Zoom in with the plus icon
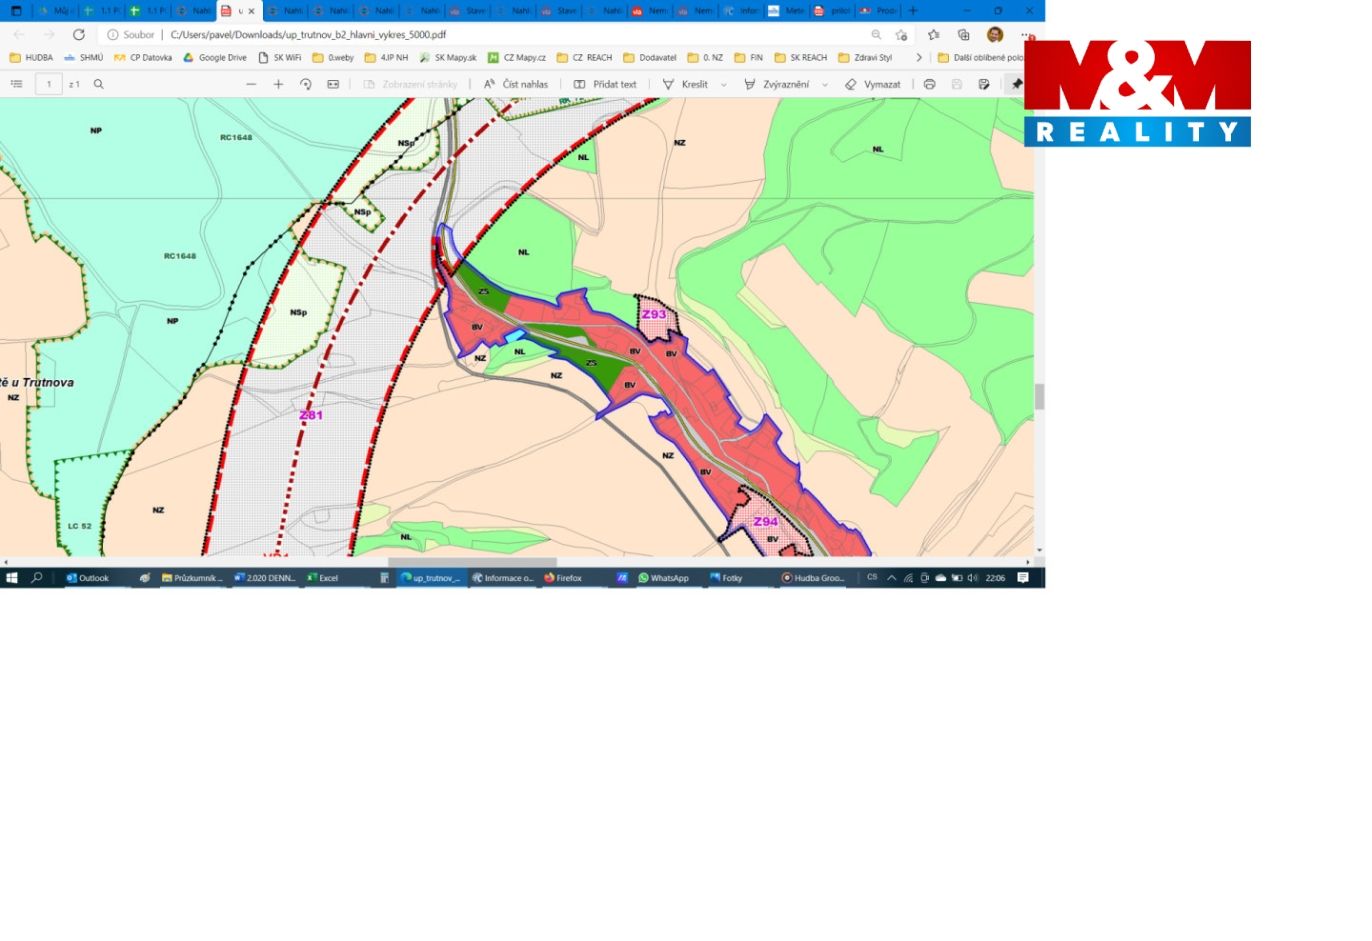 point(278,84)
